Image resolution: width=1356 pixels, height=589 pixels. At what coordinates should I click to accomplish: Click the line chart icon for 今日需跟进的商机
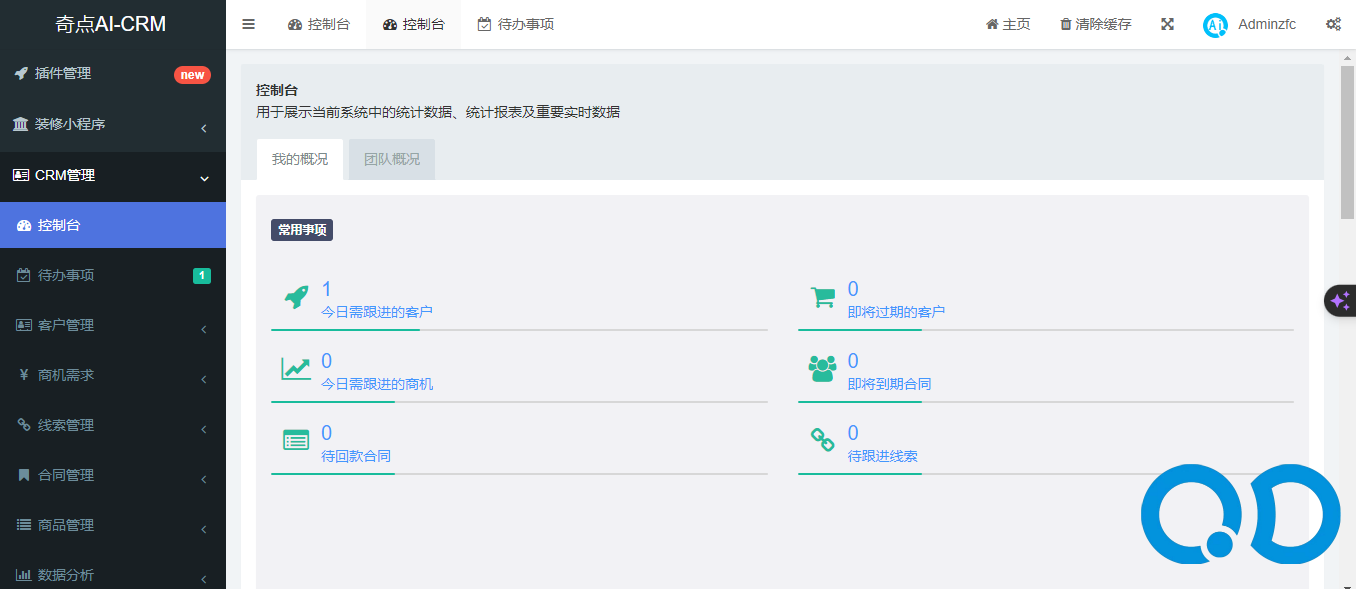coord(296,369)
